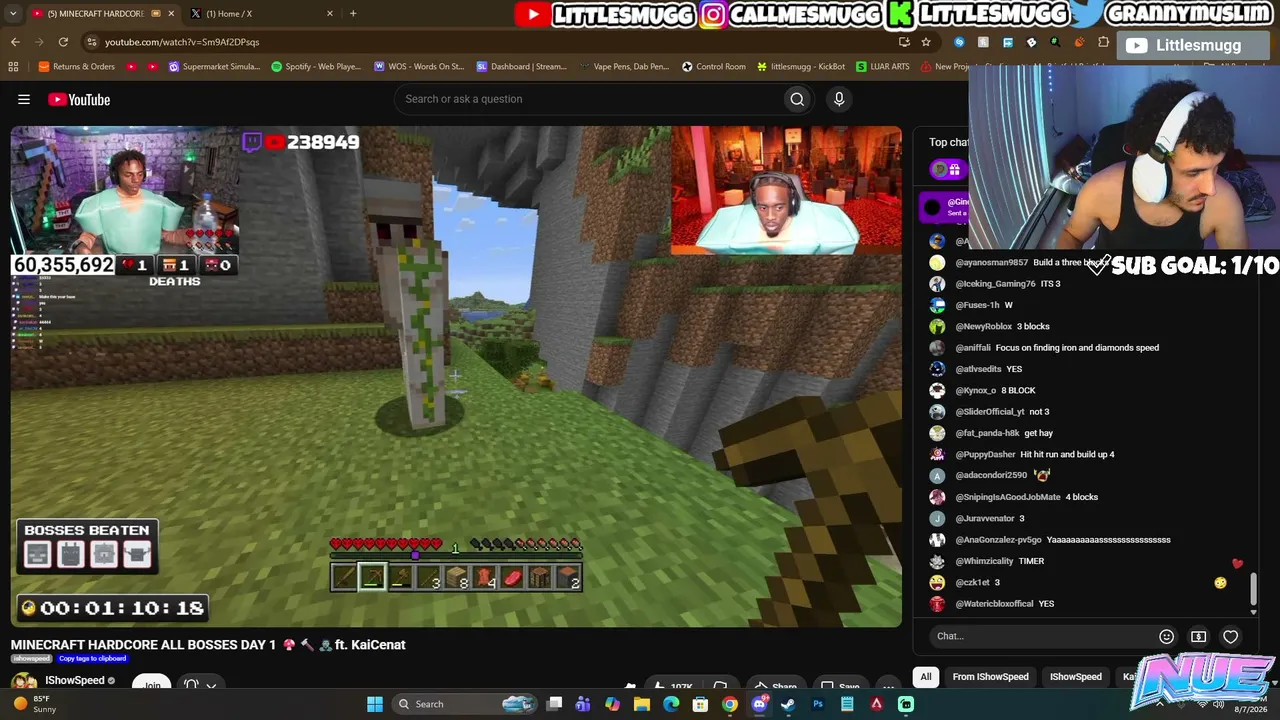
Task: Click the ishowspeed tag badge
Action: (x=31, y=658)
